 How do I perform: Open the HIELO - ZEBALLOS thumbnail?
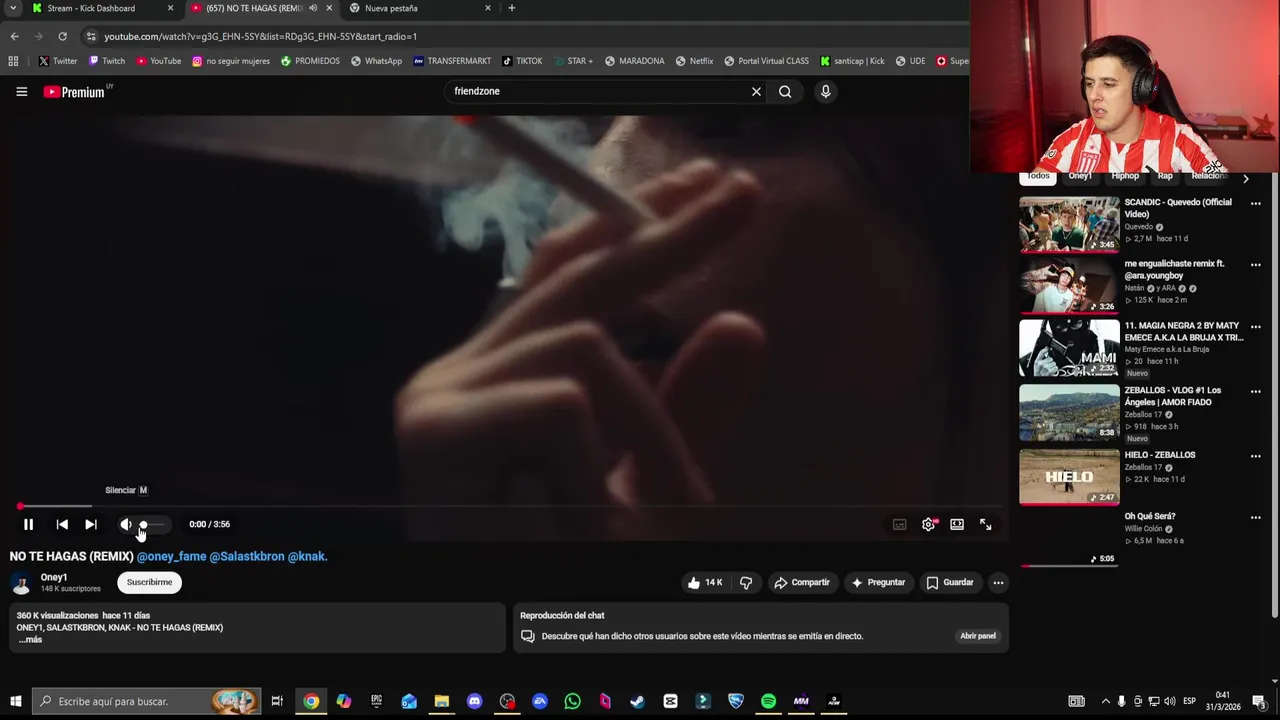click(1069, 477)
